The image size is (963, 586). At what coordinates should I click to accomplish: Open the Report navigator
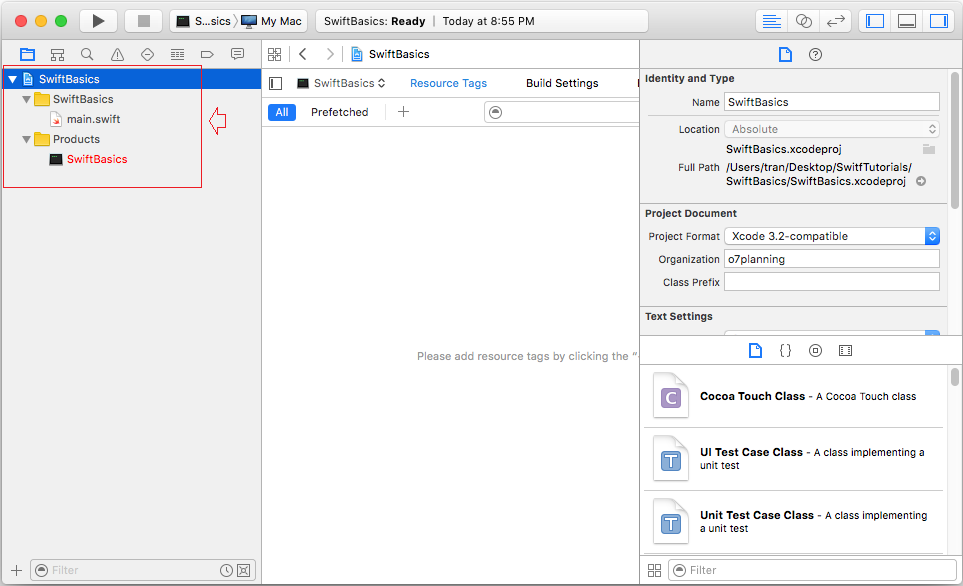pos(237,54)
